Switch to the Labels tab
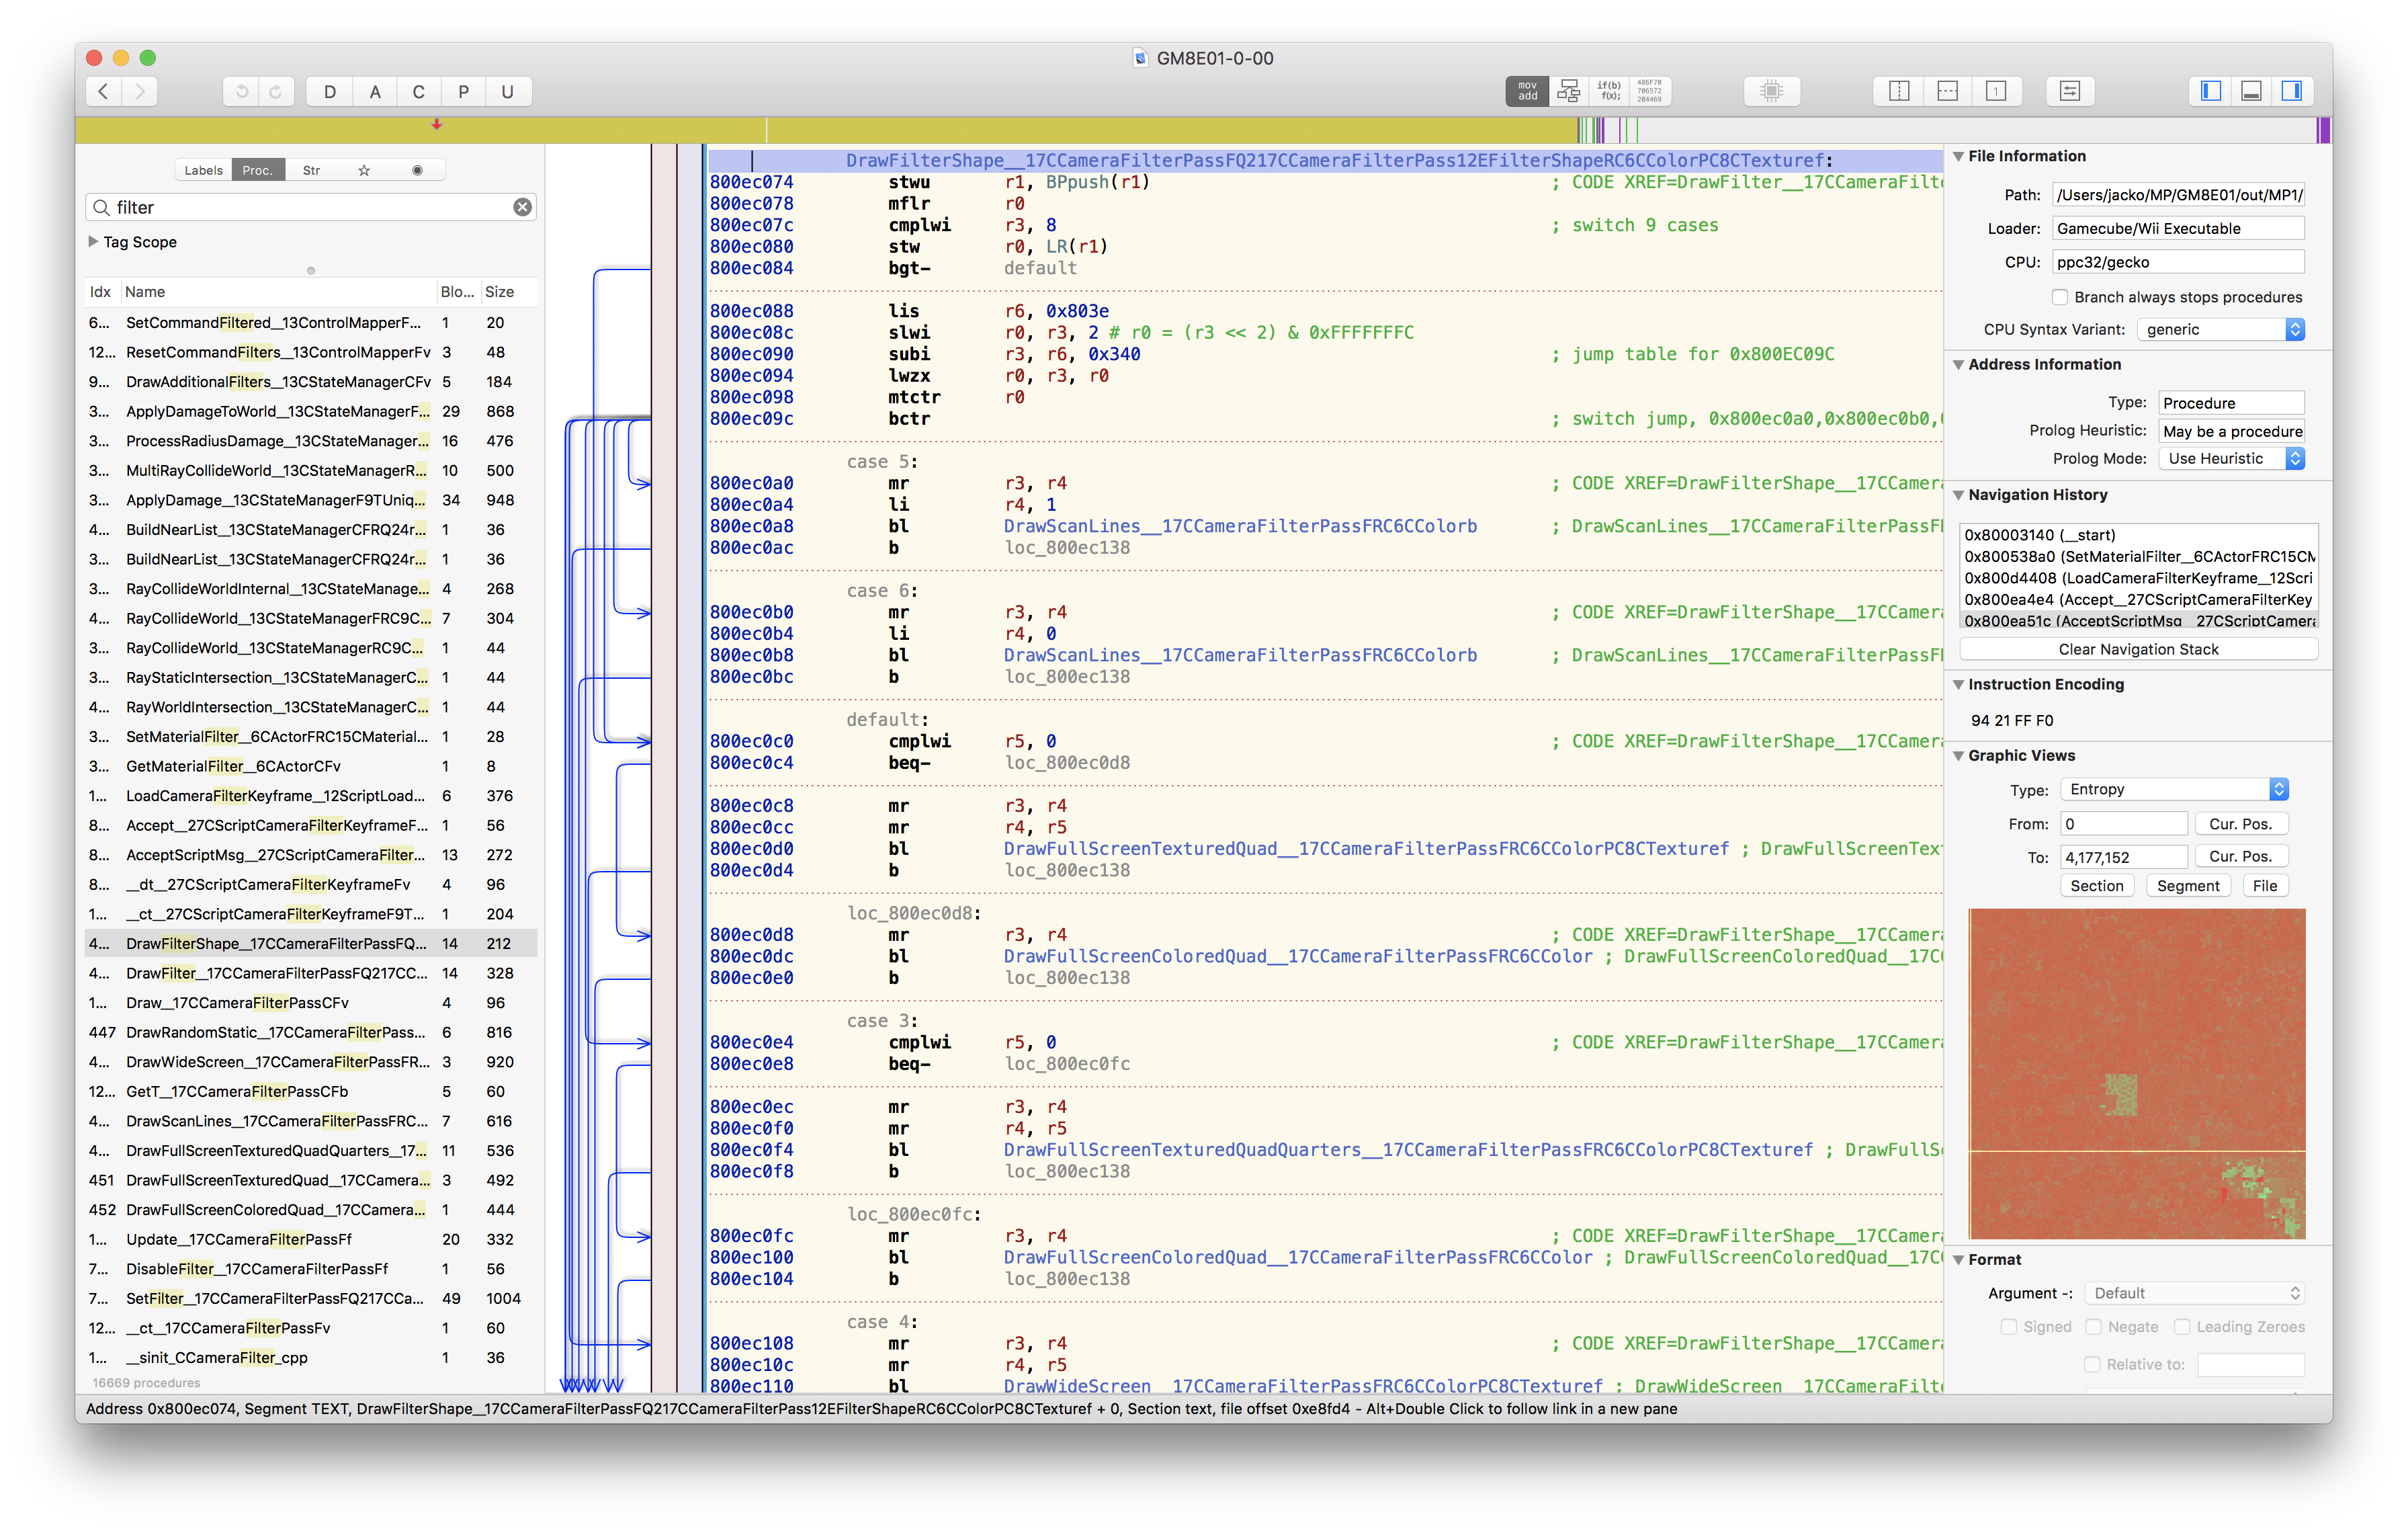The width and height of the screenshot is (2408, 1531). pyautogui.click(x=203, y=170)
